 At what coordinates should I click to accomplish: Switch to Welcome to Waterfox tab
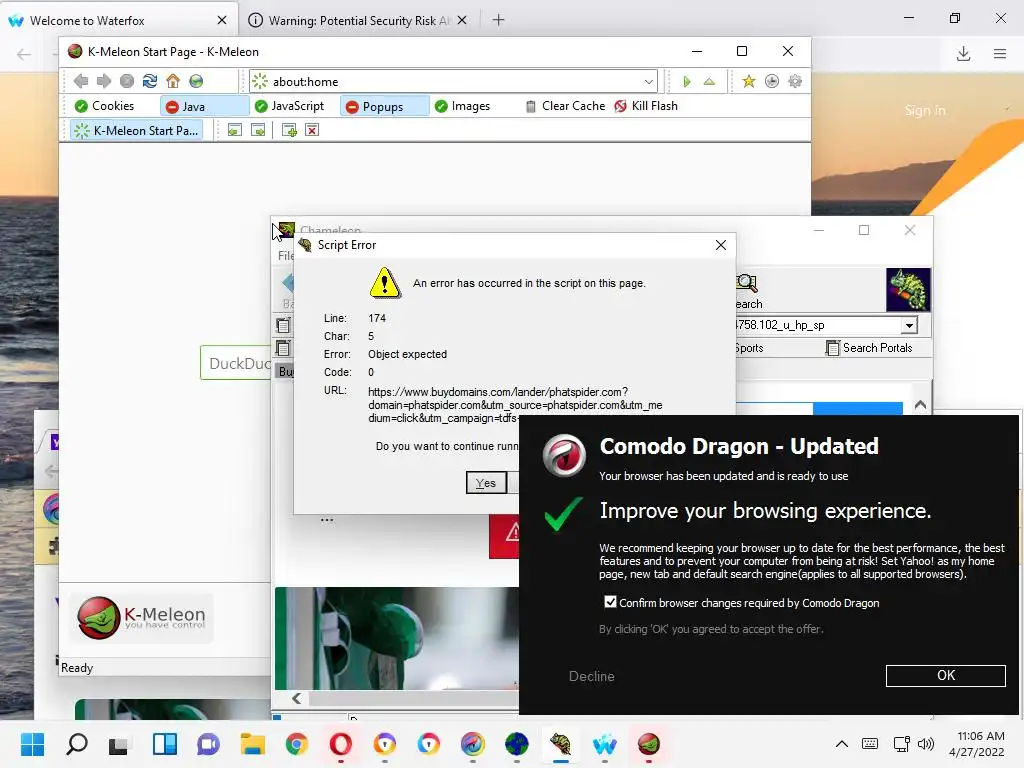118,20
